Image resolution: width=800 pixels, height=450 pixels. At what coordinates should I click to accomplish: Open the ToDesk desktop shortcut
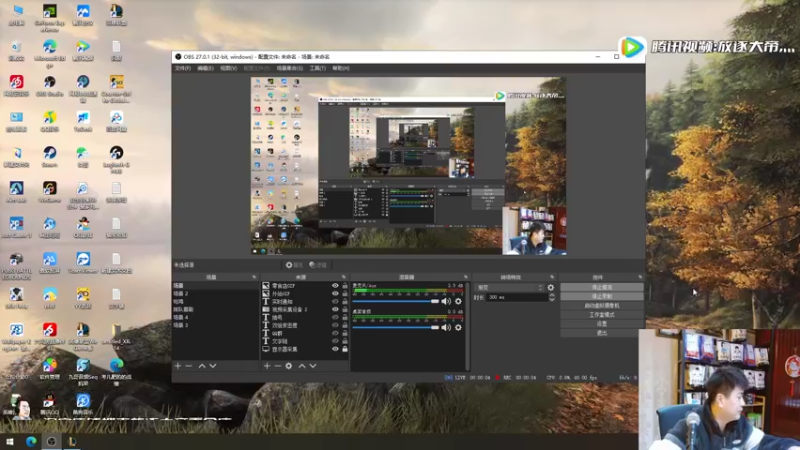[x=83, y=121]
